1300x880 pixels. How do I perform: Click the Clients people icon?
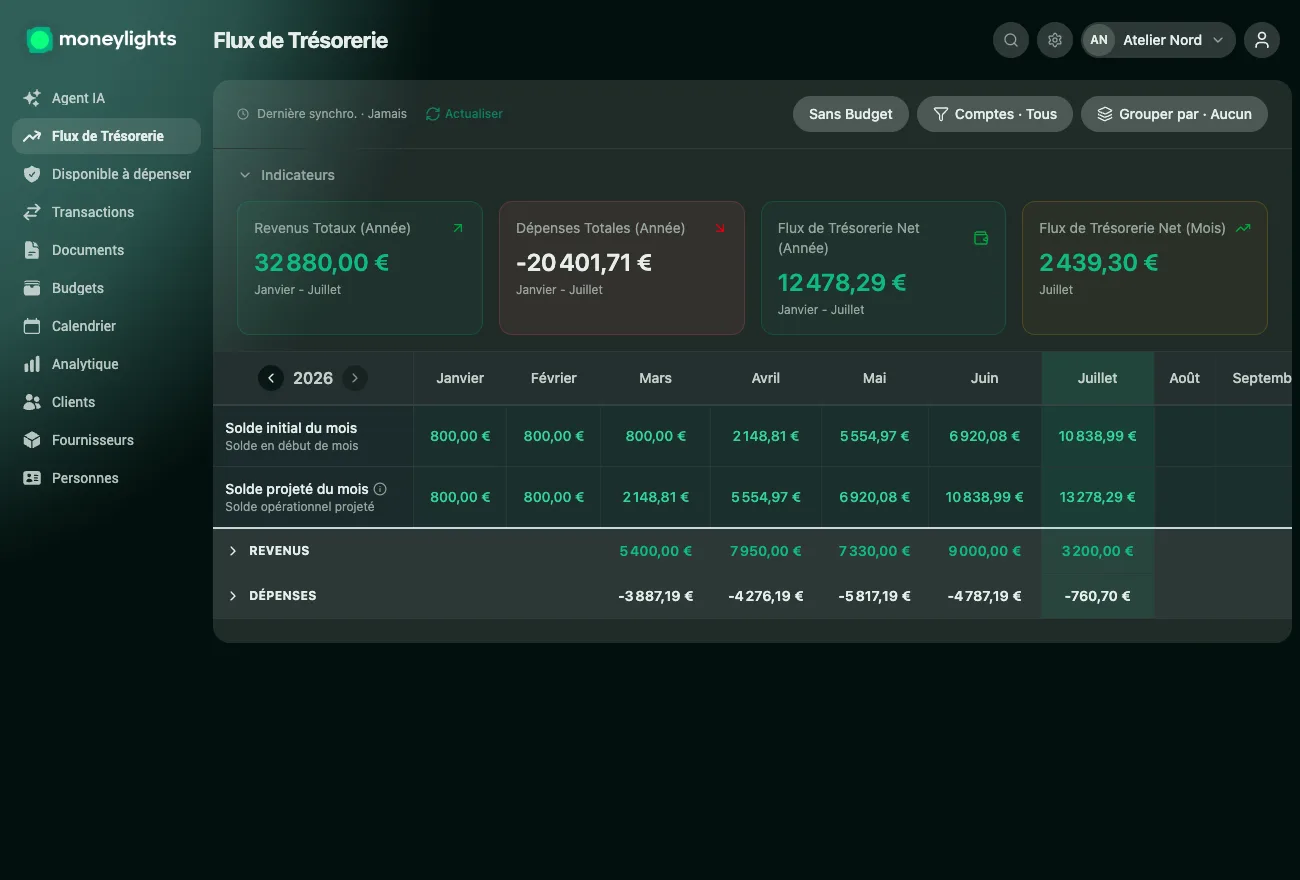coord(32,402)
